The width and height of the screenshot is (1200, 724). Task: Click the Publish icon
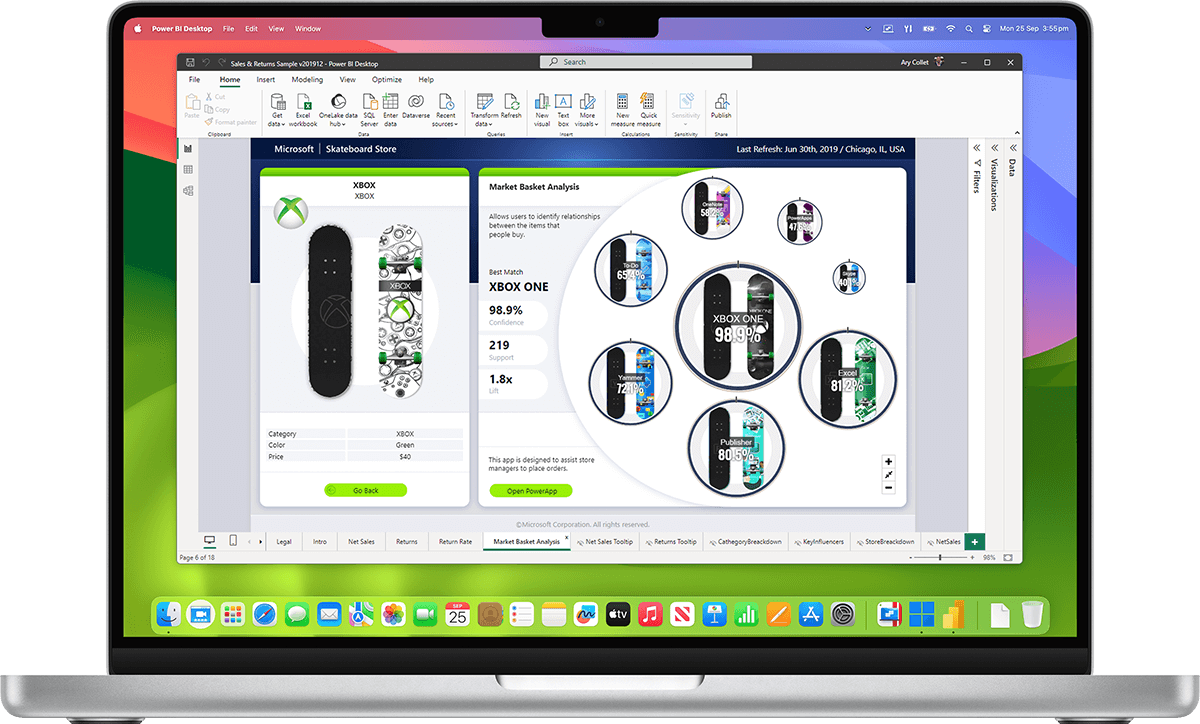[721, 106]
